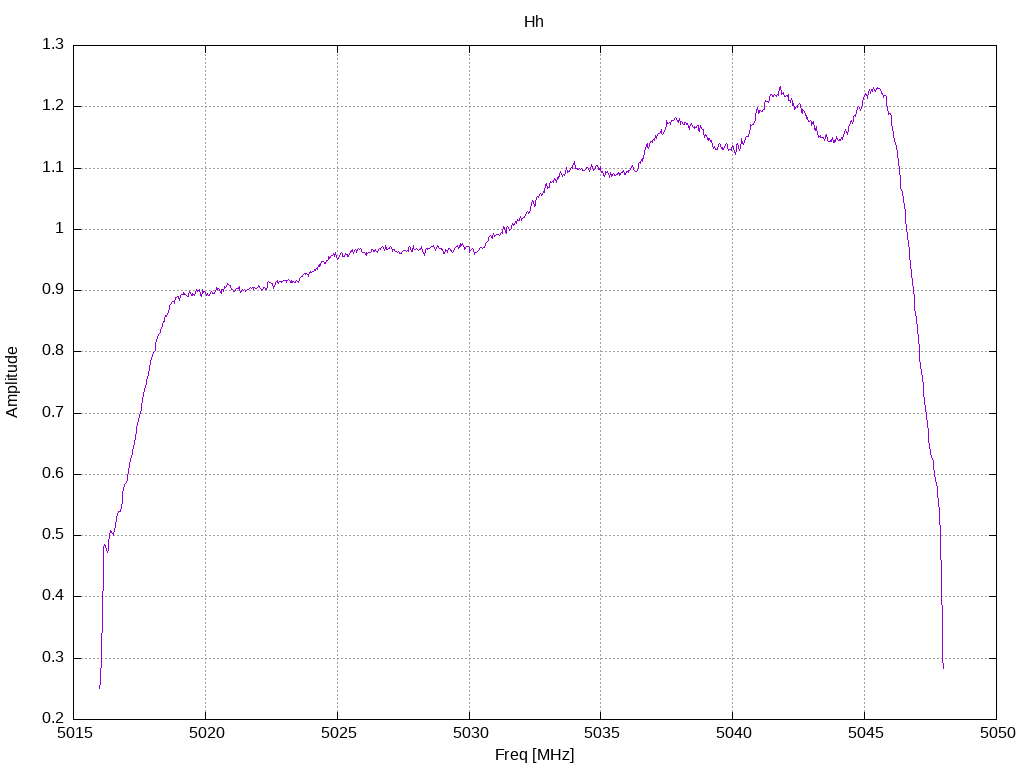Click the x-axis tick label 5045
The image size is (1024, 768).
point(865,733)
